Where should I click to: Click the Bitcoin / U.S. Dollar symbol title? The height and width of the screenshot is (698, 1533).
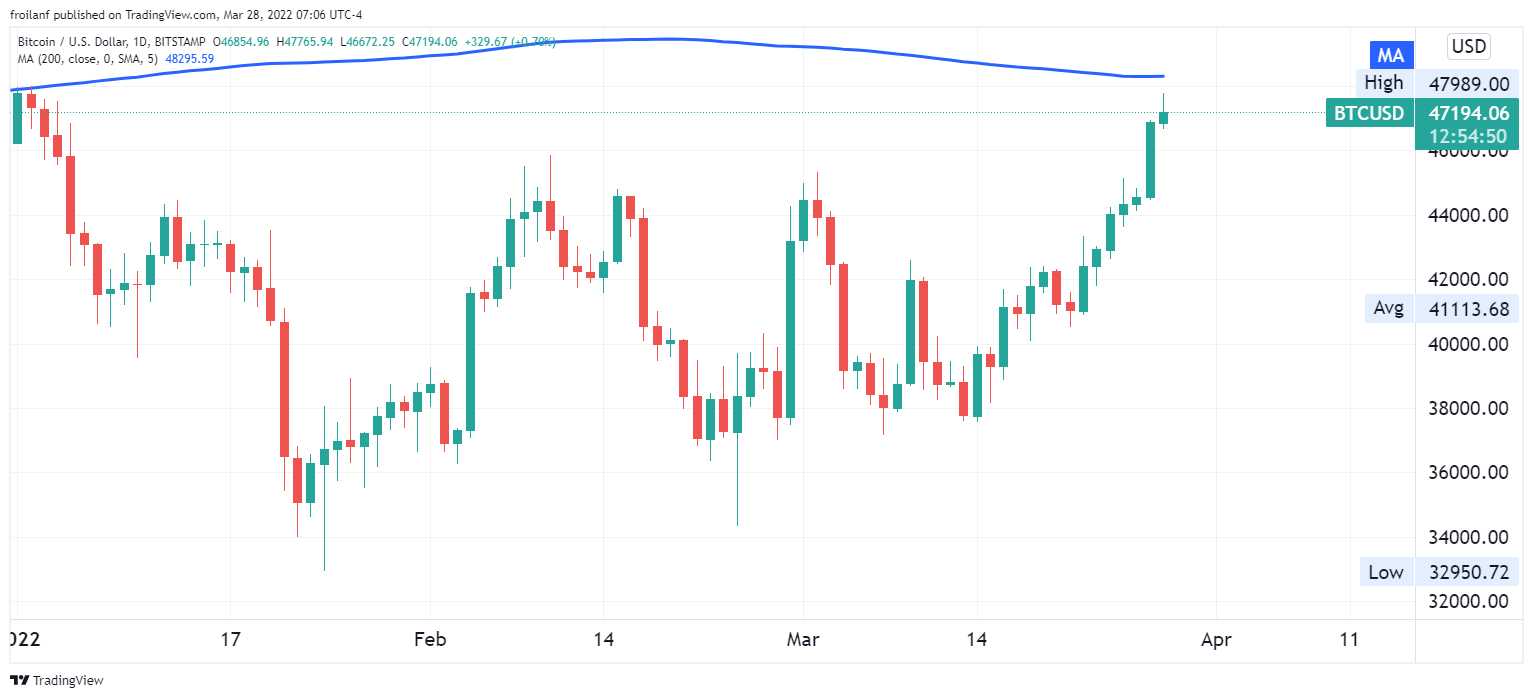point(84,42)
